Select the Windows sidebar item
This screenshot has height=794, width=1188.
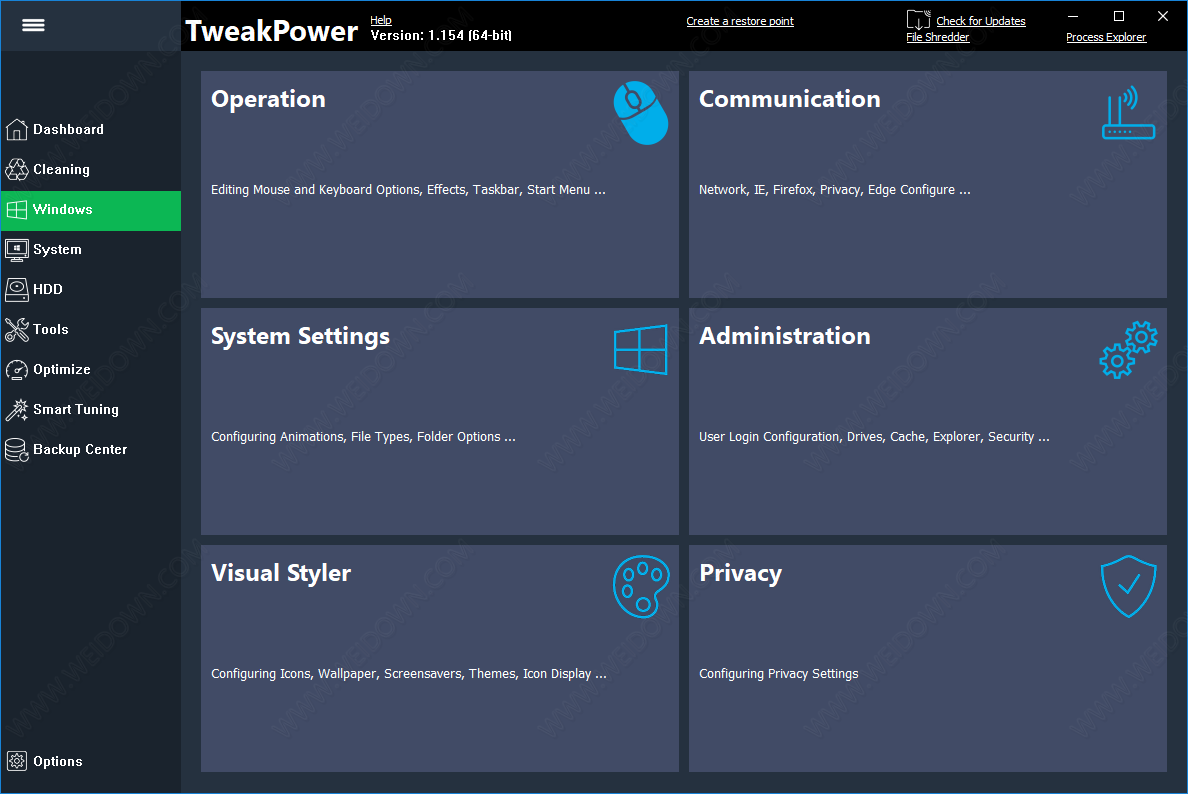point(91,210)
